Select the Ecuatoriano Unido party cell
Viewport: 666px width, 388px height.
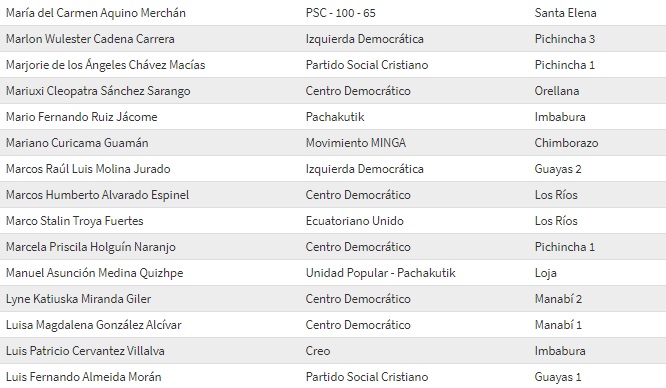pos(355,221)
